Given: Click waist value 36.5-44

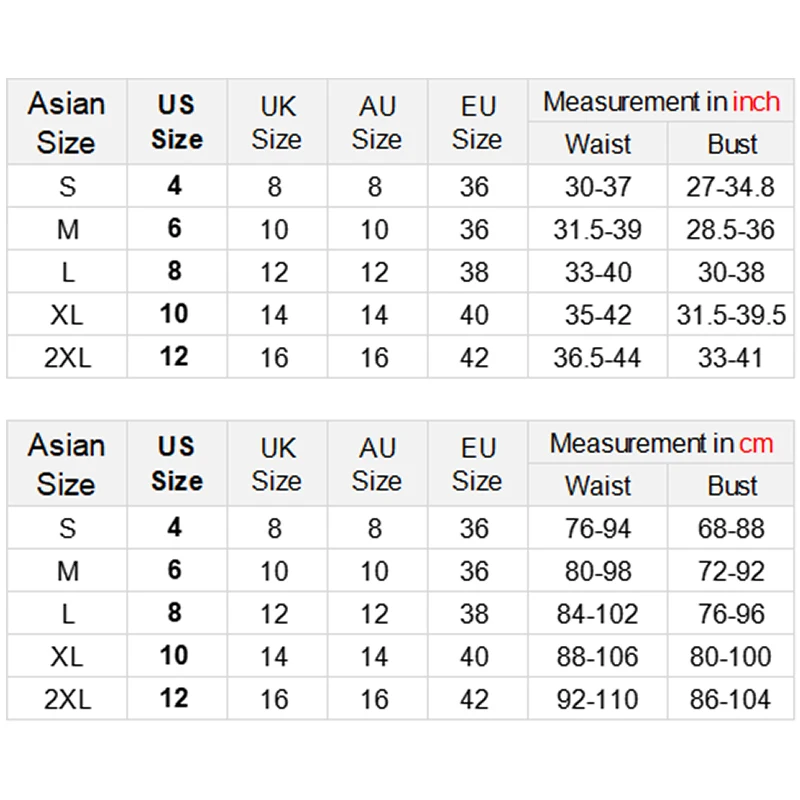Looking at the screenshot, I should point(597,358).
